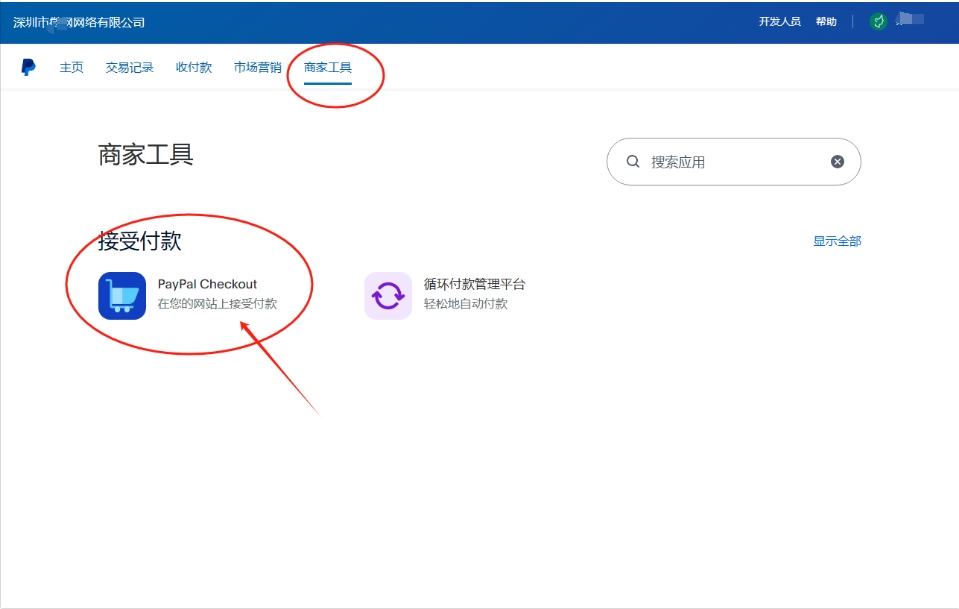Image resolution: width=959 pixels, height=609 pixels.
Task: Open the green account avatar icon
Action: pyautogui.click(x=878, y=21)
